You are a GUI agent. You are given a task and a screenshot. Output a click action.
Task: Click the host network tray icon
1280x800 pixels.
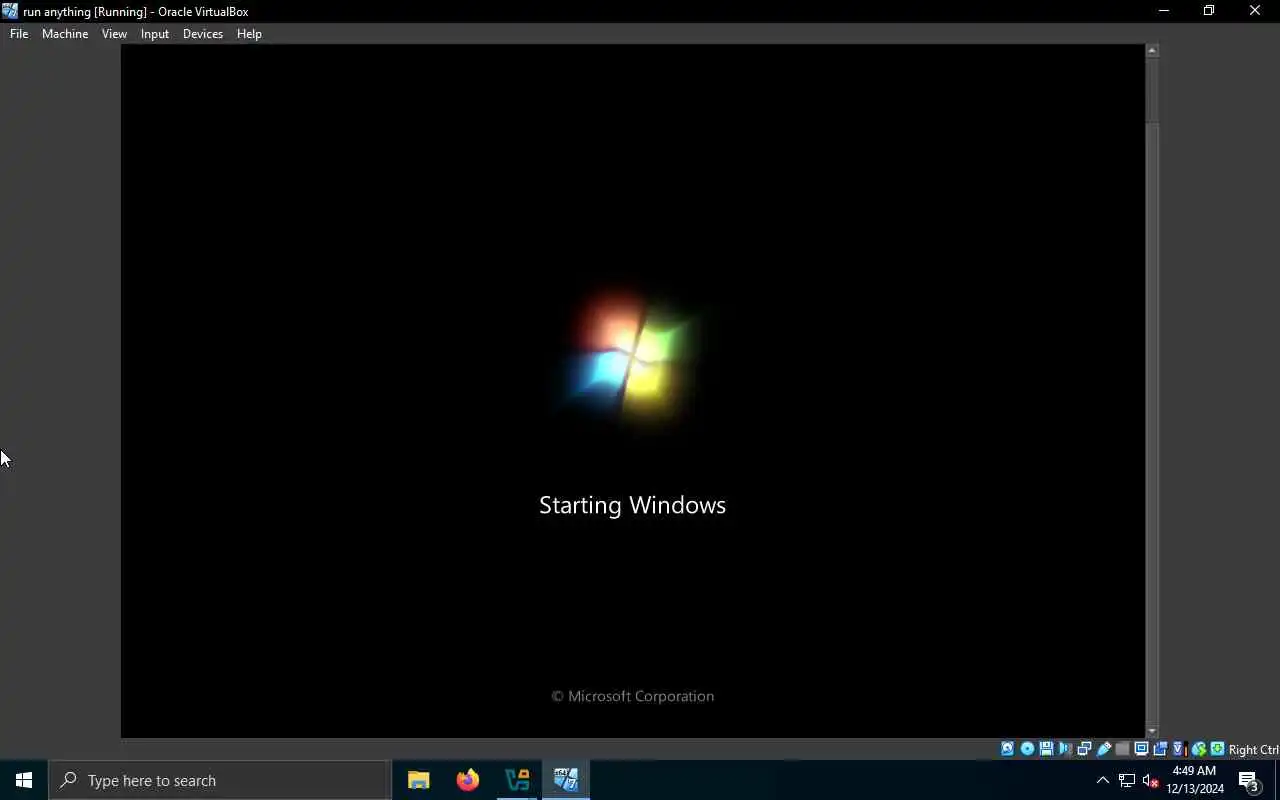1127,780
